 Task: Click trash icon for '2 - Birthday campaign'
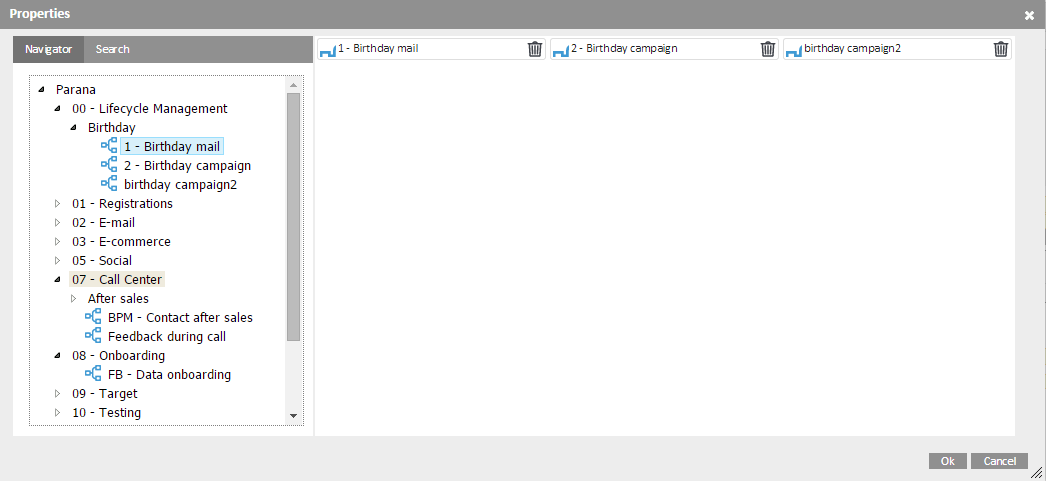(768, 49)
